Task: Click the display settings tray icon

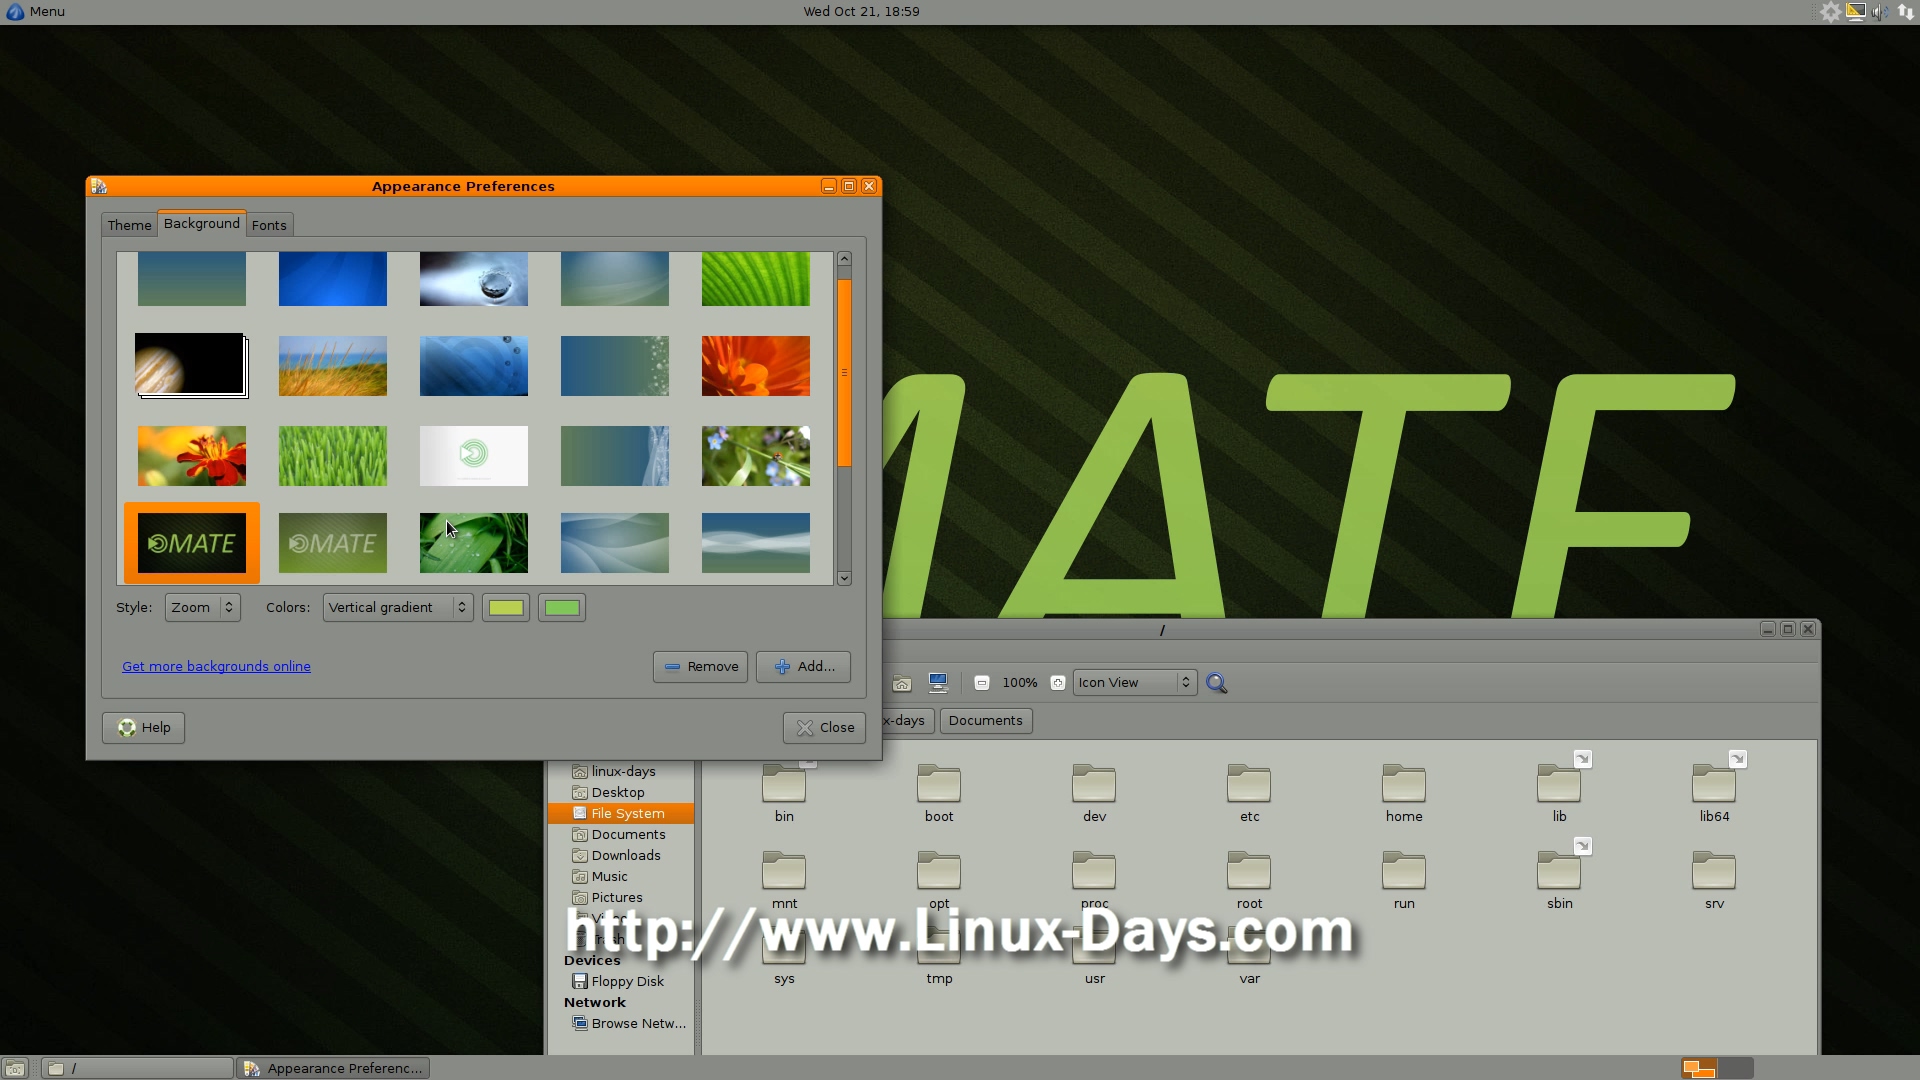Action: pos(1856,12)
